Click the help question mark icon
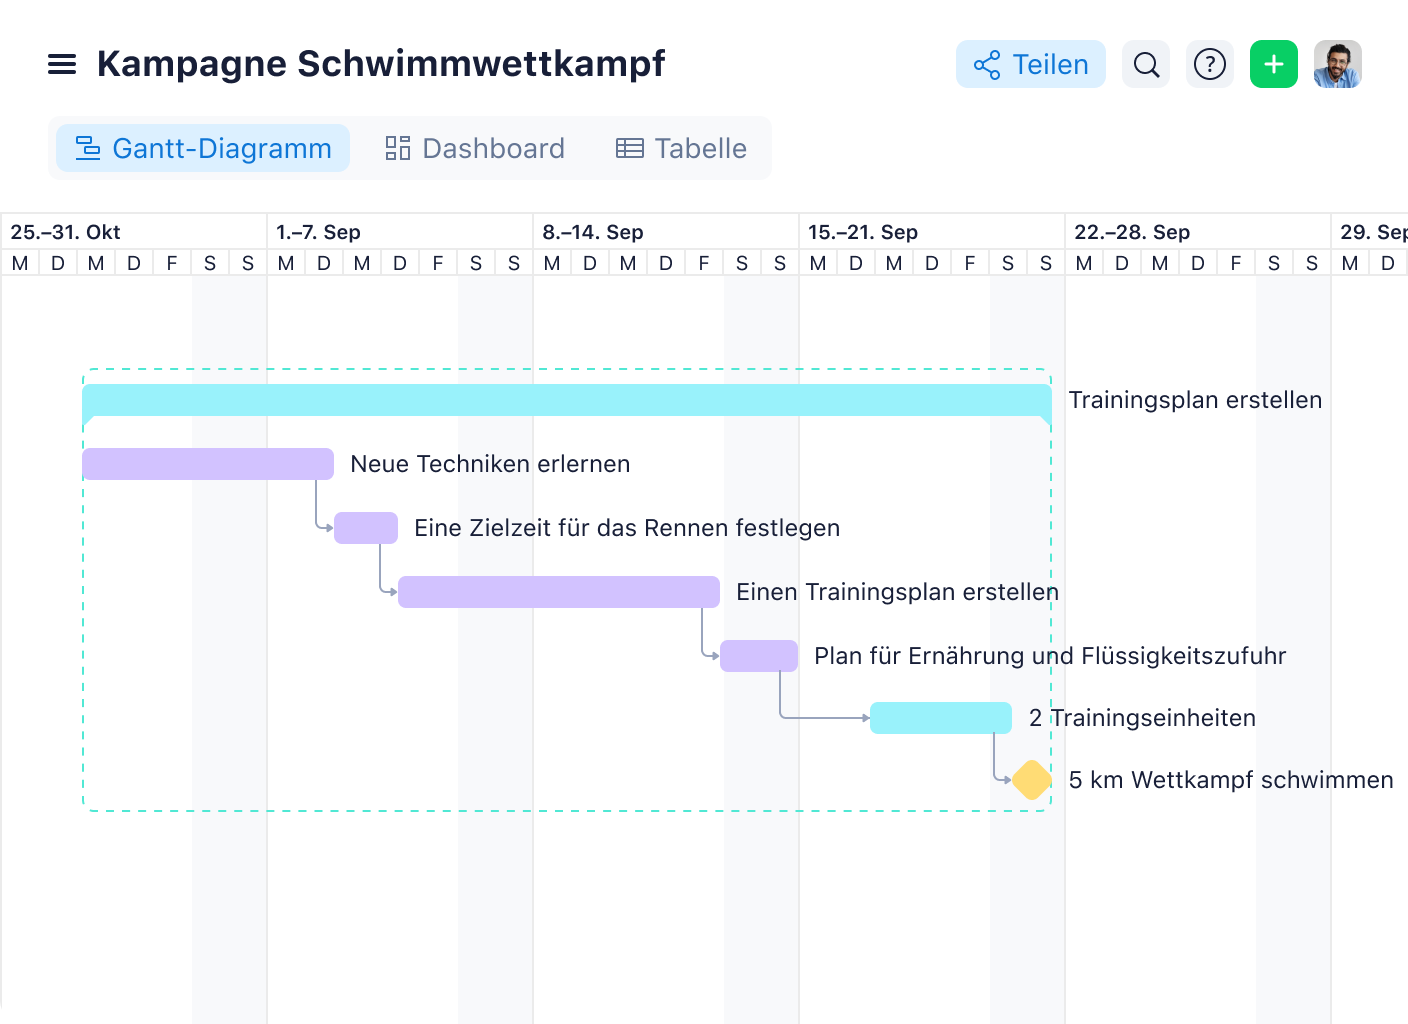The height and width of the screenshot is (1024, 1408). tap(1210, 64)
